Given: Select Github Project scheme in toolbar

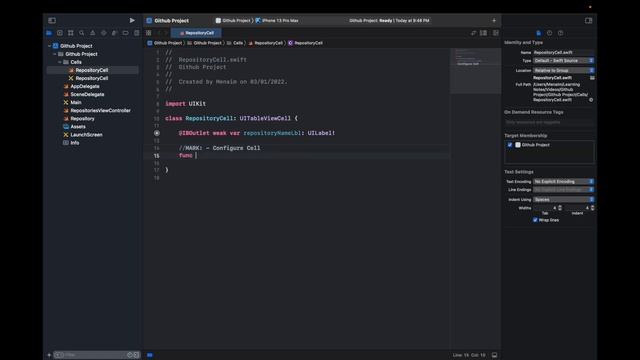Looking at the screenshot, I should tap(233, 20).
